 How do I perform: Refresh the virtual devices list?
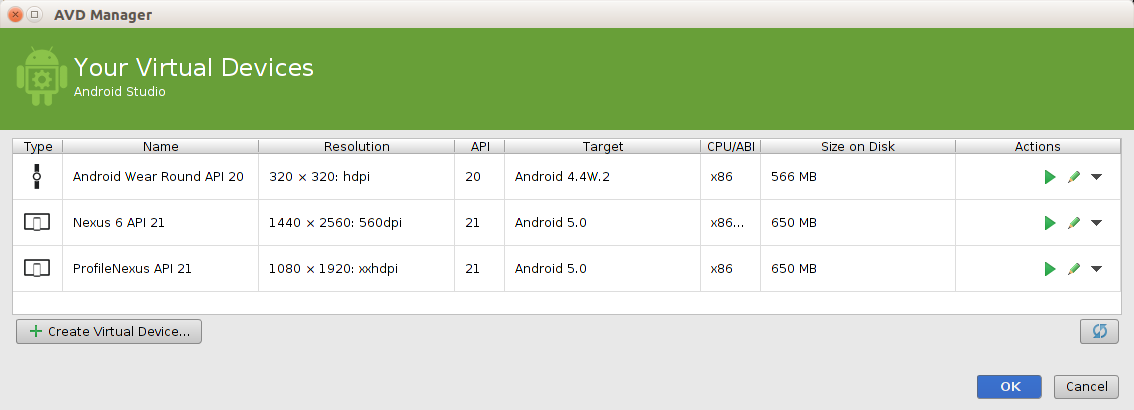click(1099, 331)
